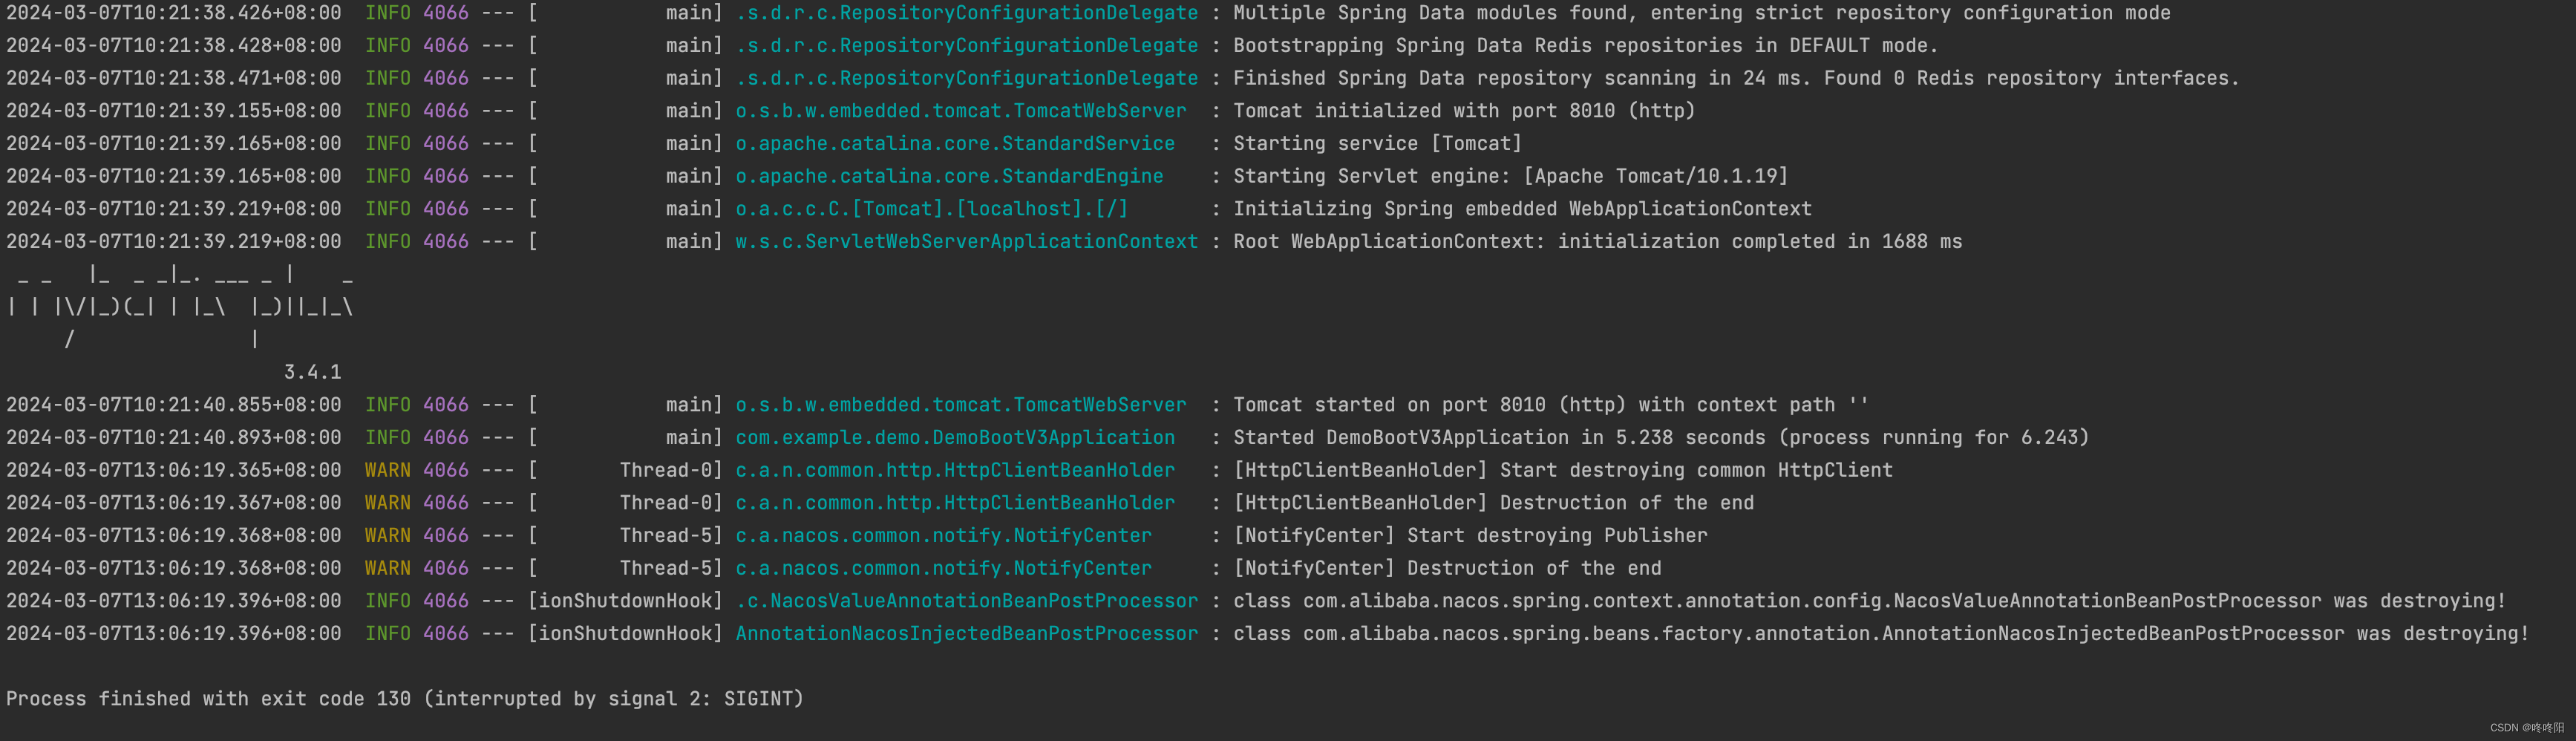Click 'Starting service [Tomcat]' log message
Viewport: 2576px width, 741px height.
(1377, 143)
